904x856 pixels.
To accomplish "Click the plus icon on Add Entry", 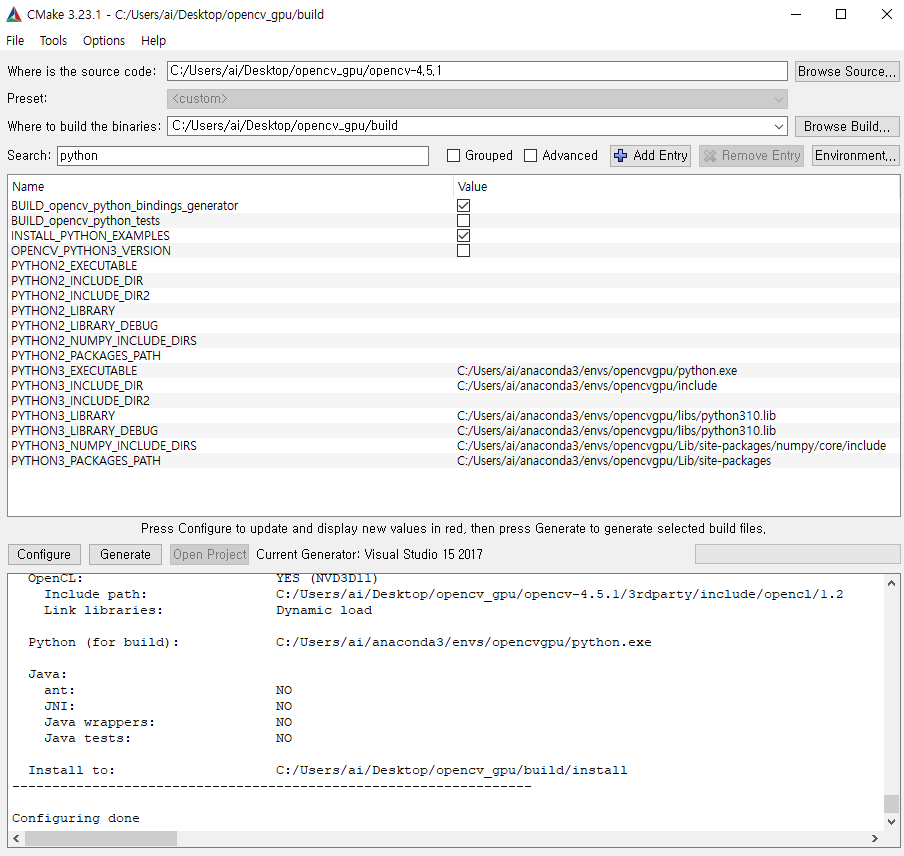I will 620,156.
